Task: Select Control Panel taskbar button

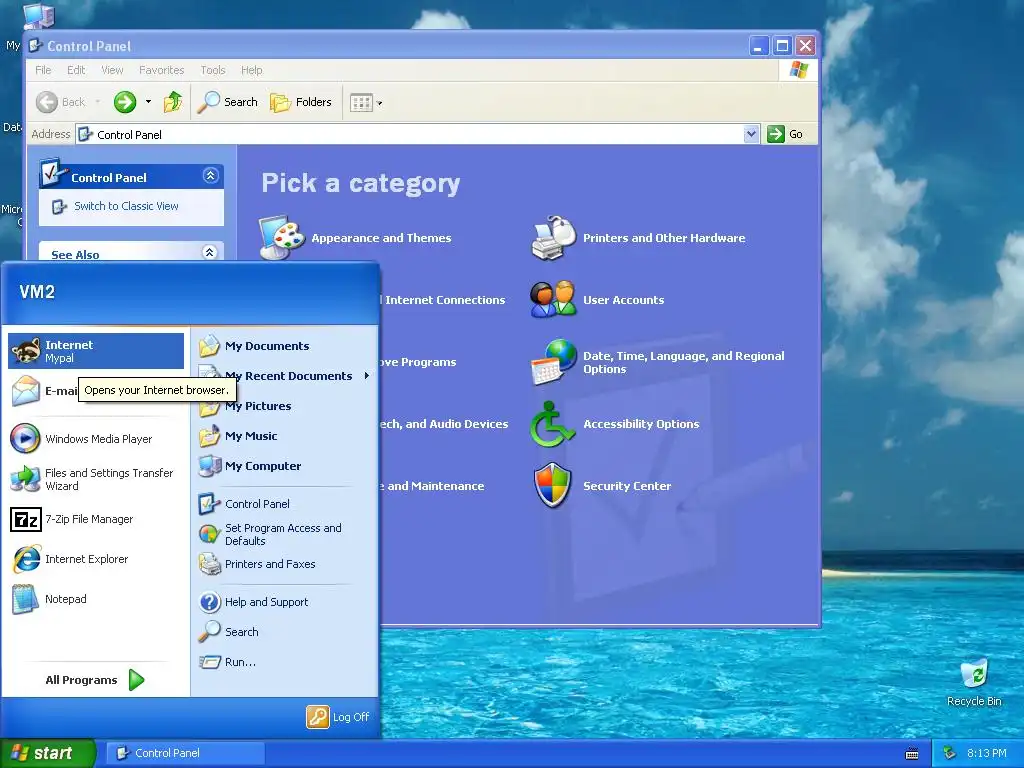Action: 185,753
